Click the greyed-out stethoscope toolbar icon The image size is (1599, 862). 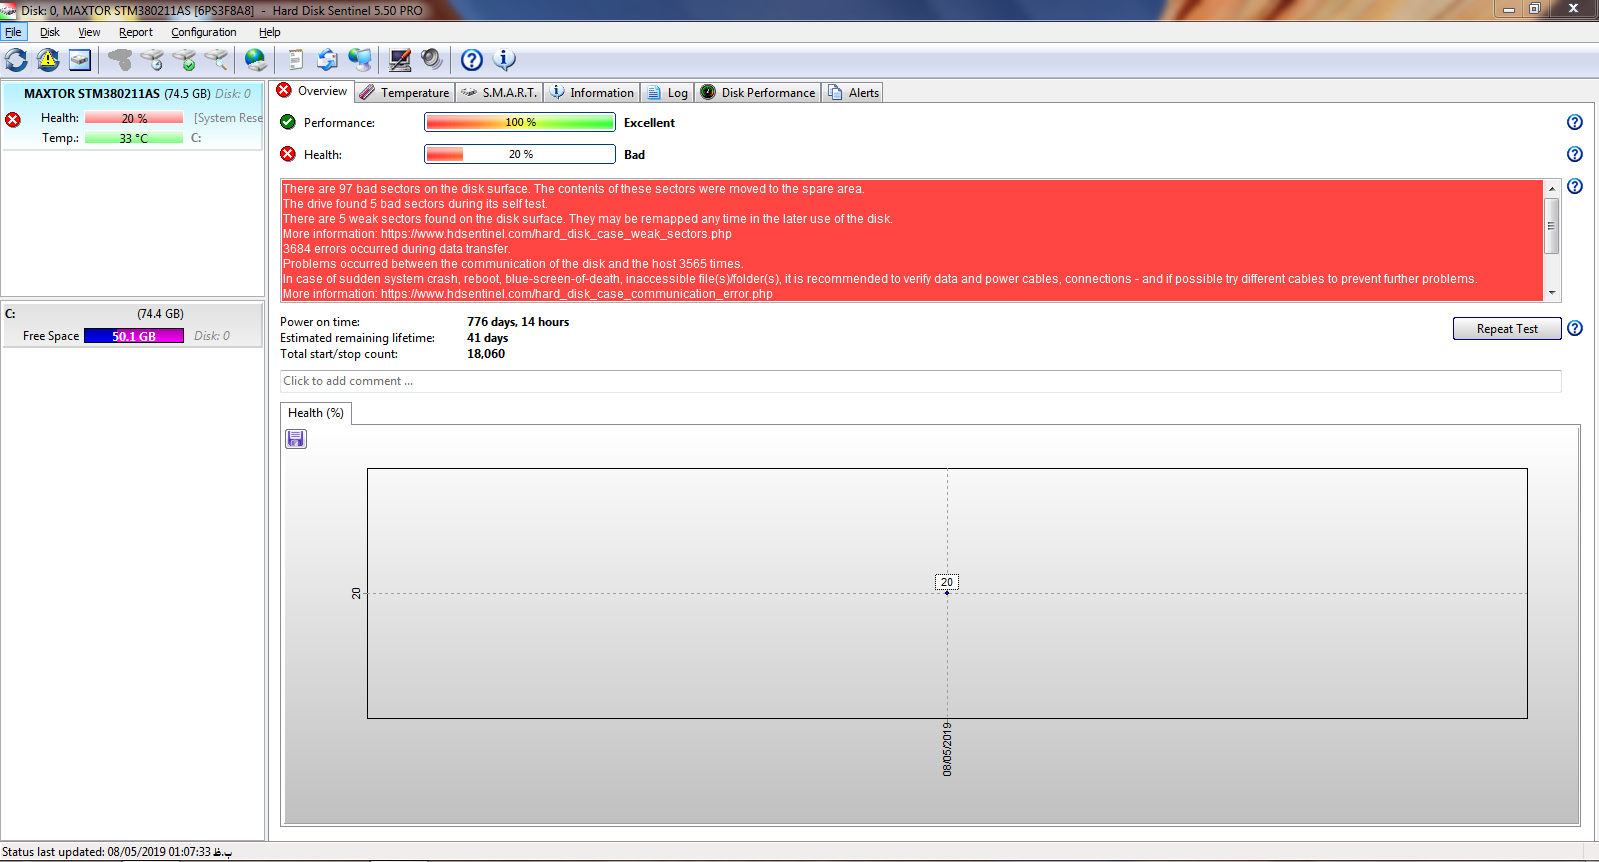[x=120, y=60]
